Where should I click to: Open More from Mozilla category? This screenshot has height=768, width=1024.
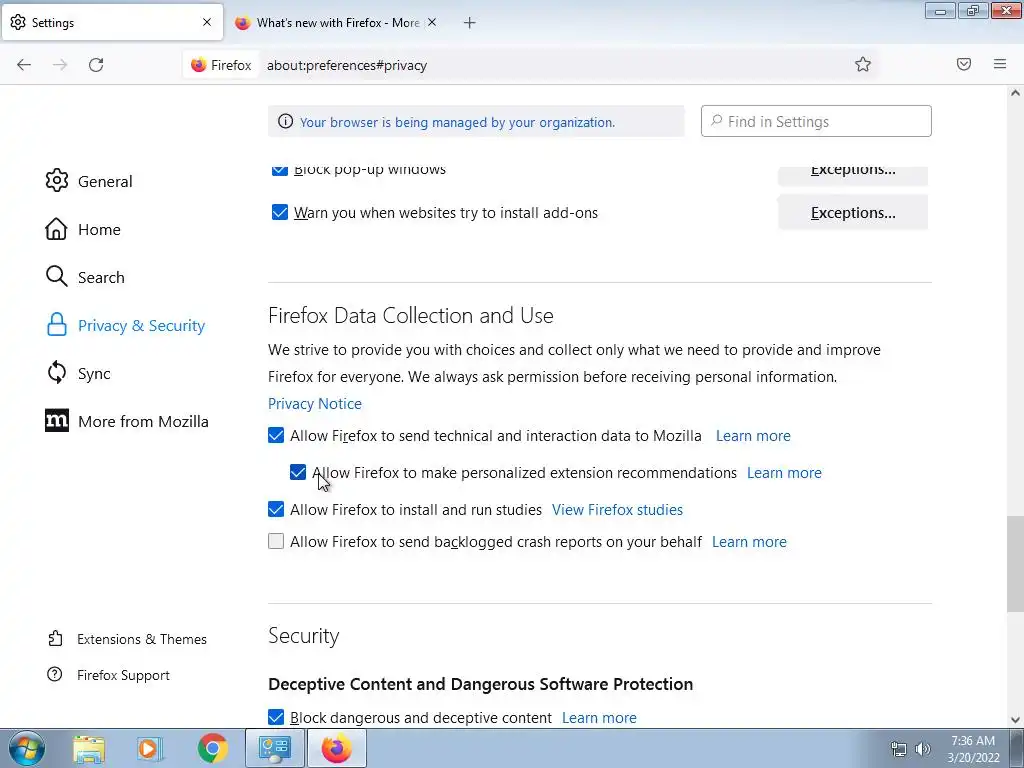(143, 421)
